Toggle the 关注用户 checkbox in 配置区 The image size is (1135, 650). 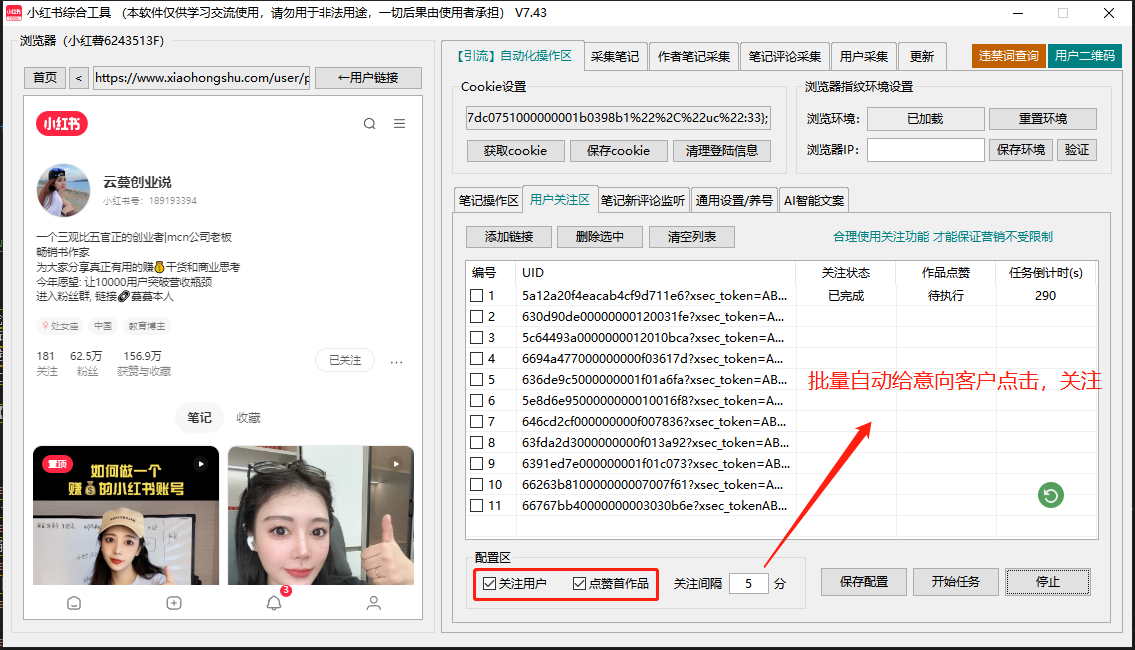pyautogui.click(x=488, y=583)
